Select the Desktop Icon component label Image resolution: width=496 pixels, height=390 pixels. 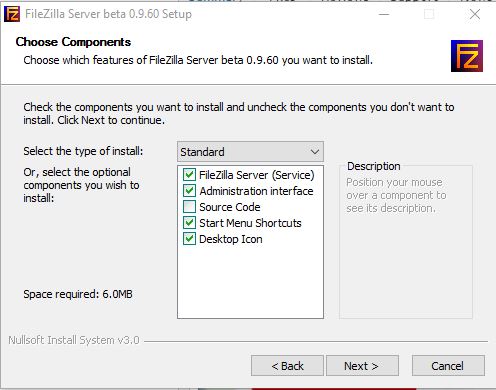click(231, 239)
